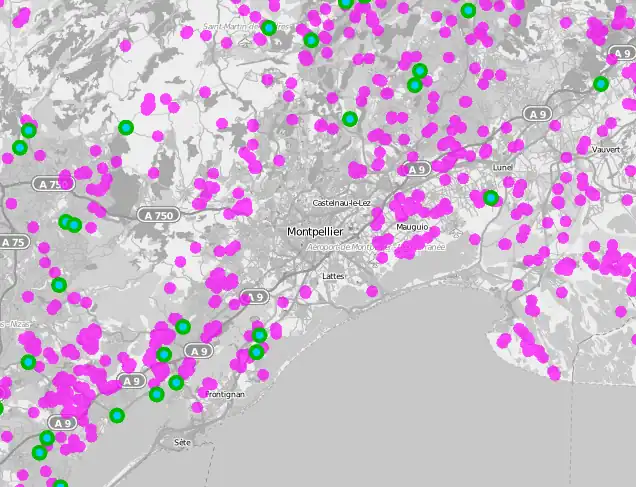Click the Montpellier city label

click(314, 232)
